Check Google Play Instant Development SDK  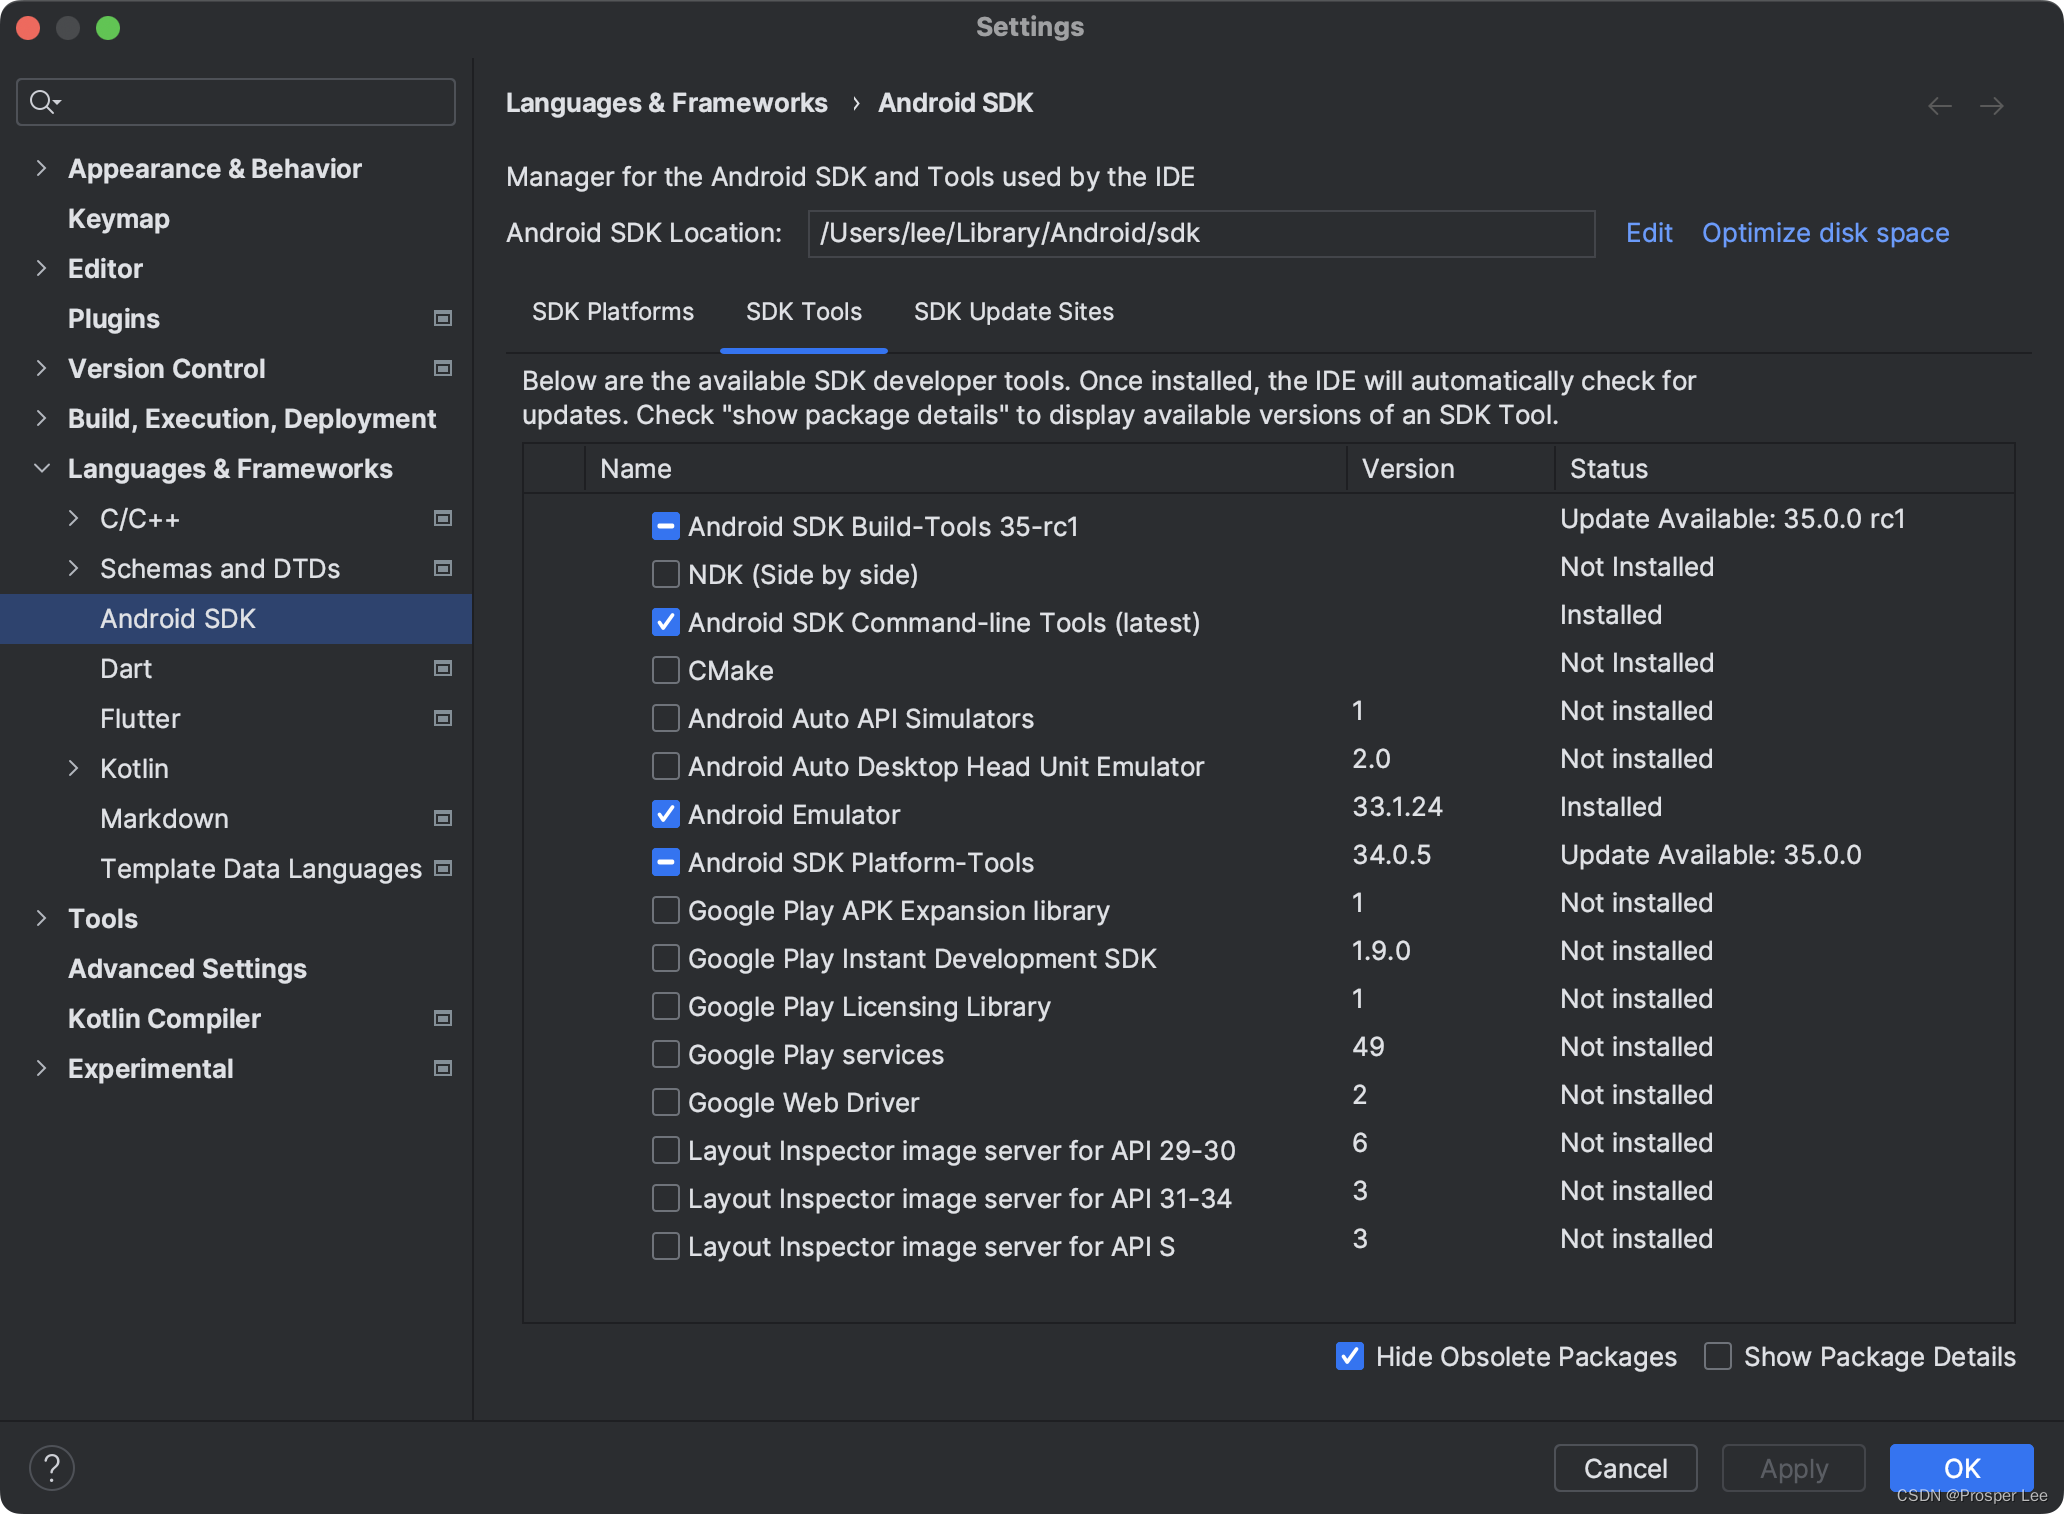point(666,958)
